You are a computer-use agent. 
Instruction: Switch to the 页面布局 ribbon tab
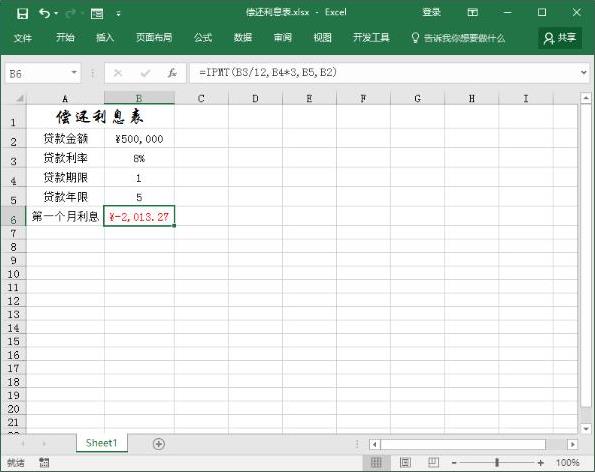point(154,38)
